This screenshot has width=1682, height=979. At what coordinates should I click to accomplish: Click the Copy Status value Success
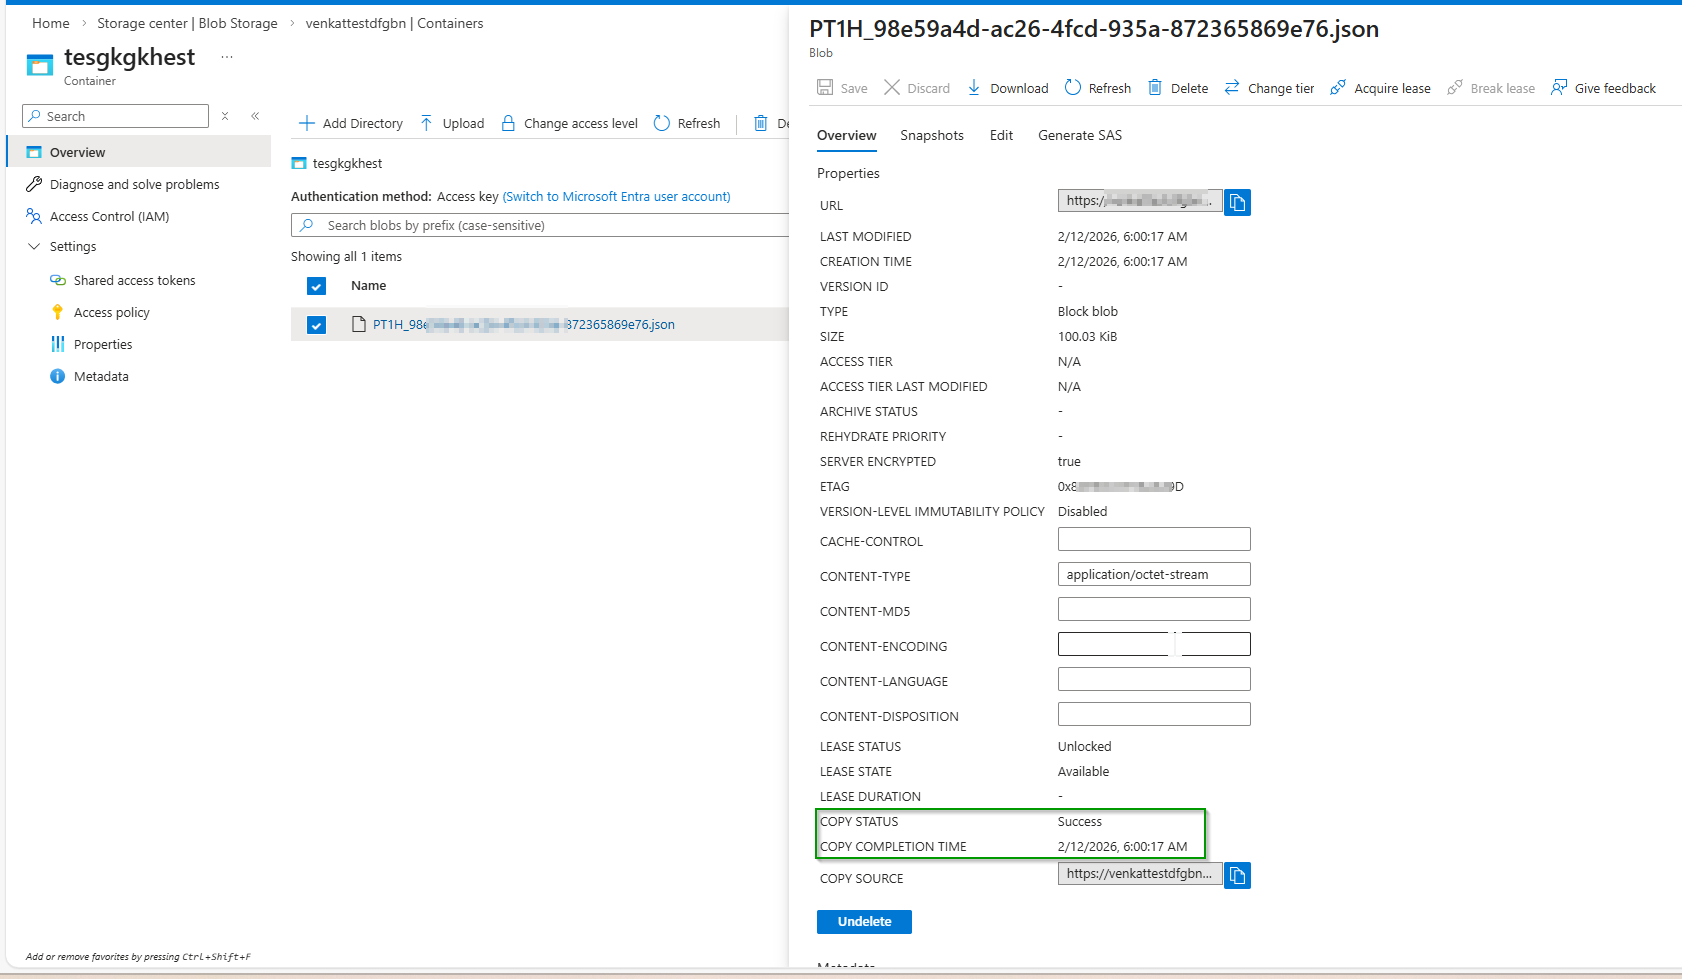[1080, 822]
